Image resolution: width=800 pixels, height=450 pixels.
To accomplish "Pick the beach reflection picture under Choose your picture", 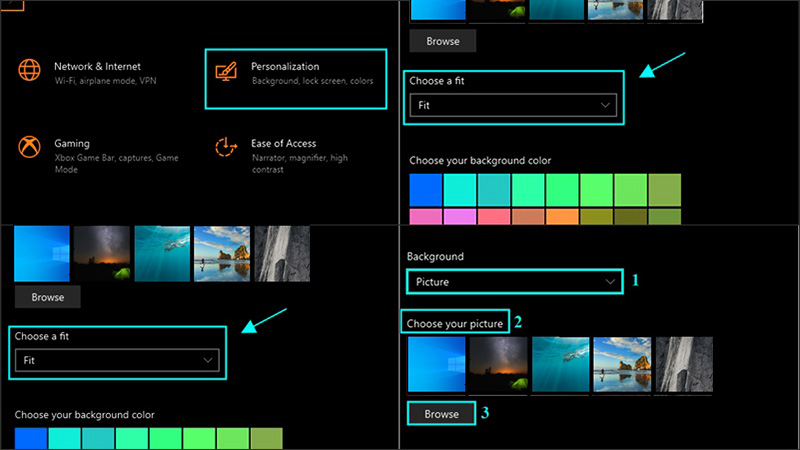I will coord(622,364).
